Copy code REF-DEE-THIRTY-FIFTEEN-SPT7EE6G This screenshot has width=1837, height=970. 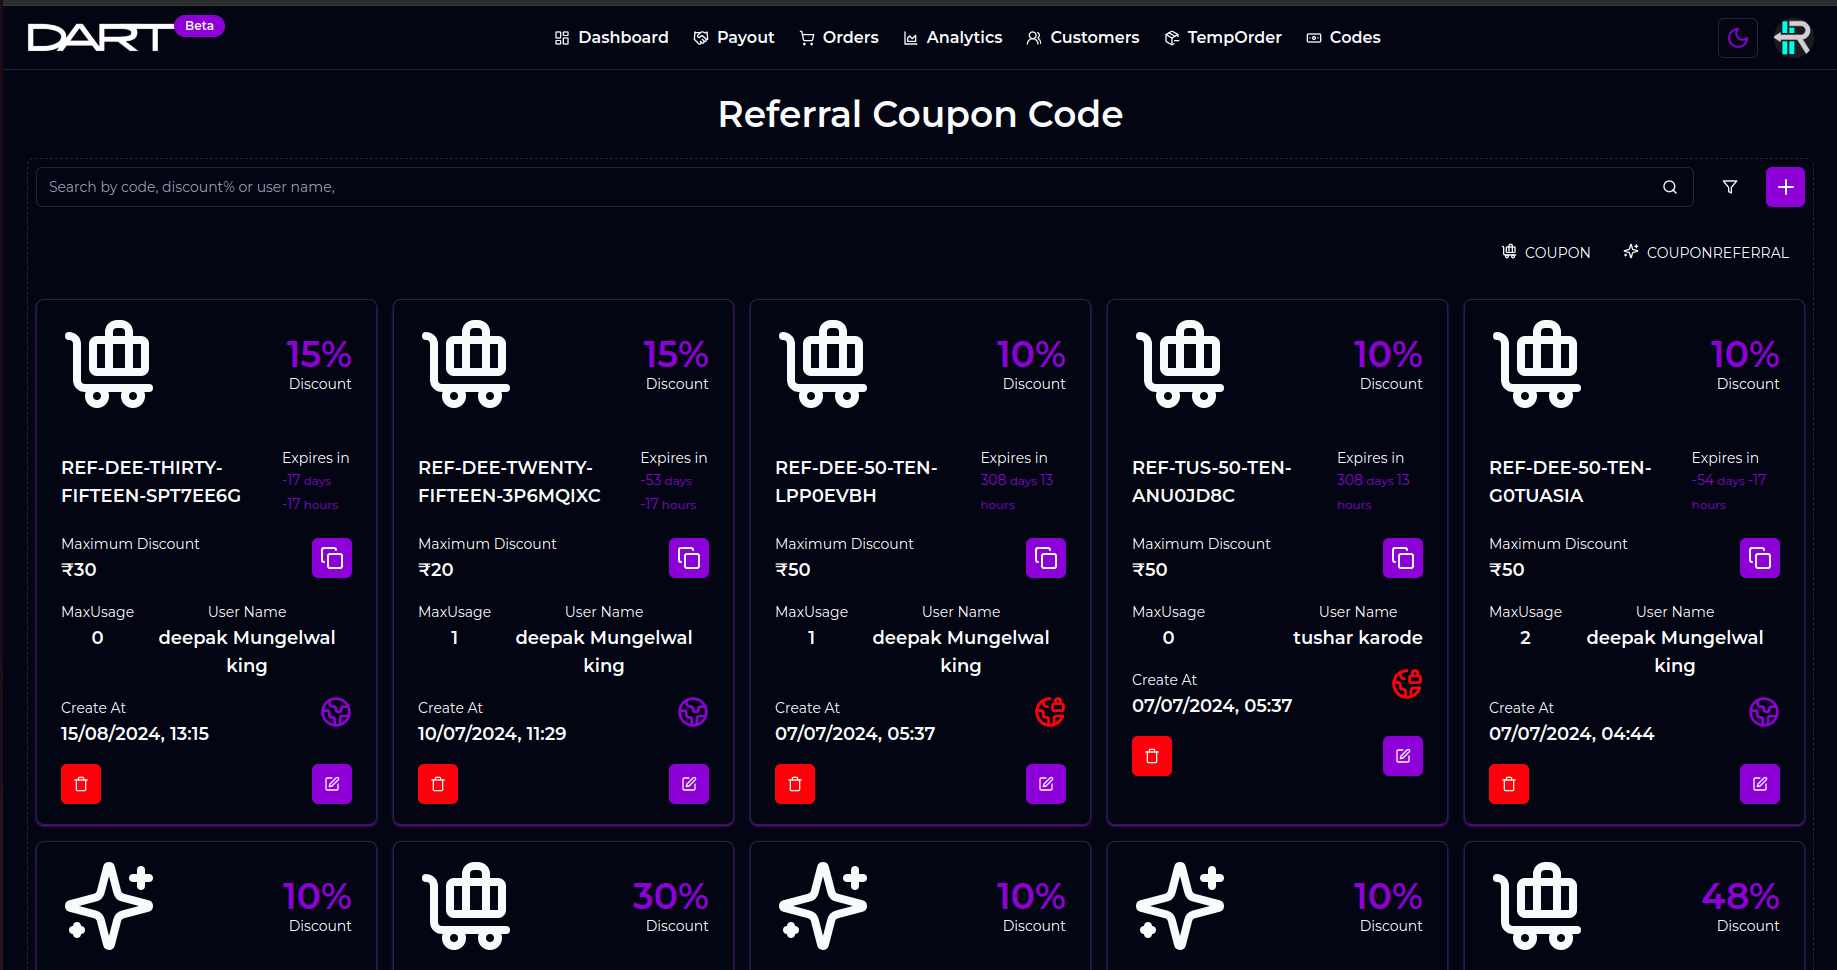[332, 558]
